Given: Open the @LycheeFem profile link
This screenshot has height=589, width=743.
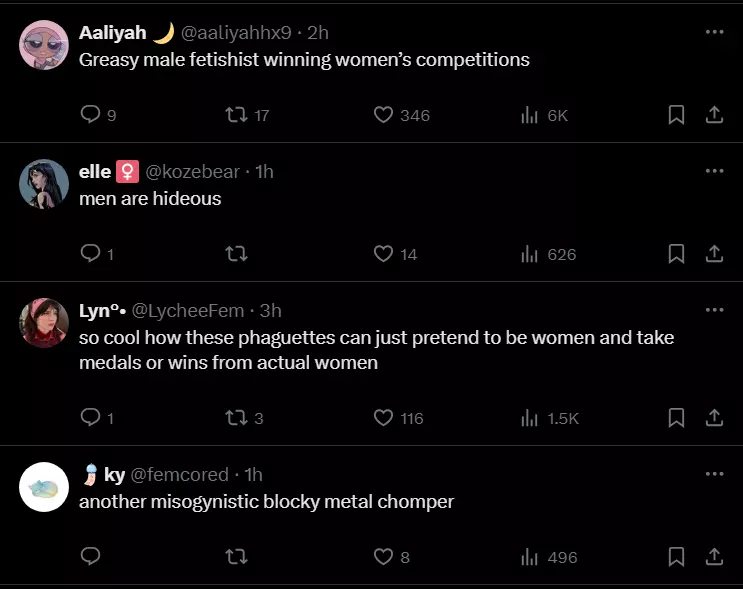Looking at the screenshot, I should pos(188,311).
